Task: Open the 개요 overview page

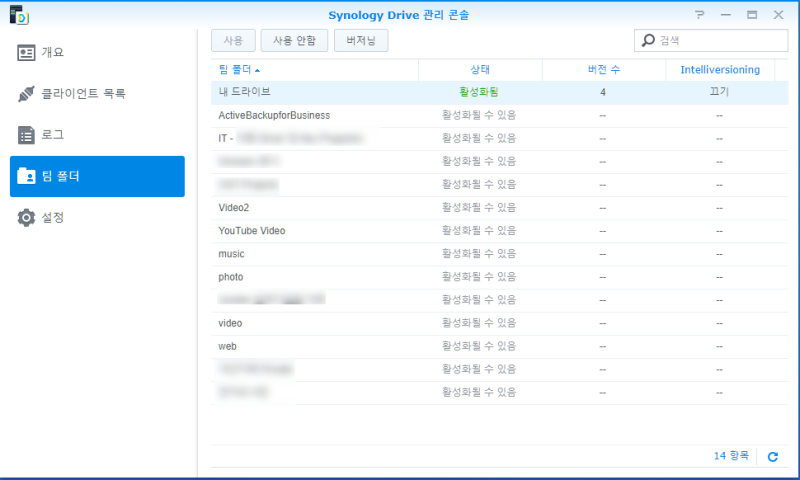Action: click(97, 53)
